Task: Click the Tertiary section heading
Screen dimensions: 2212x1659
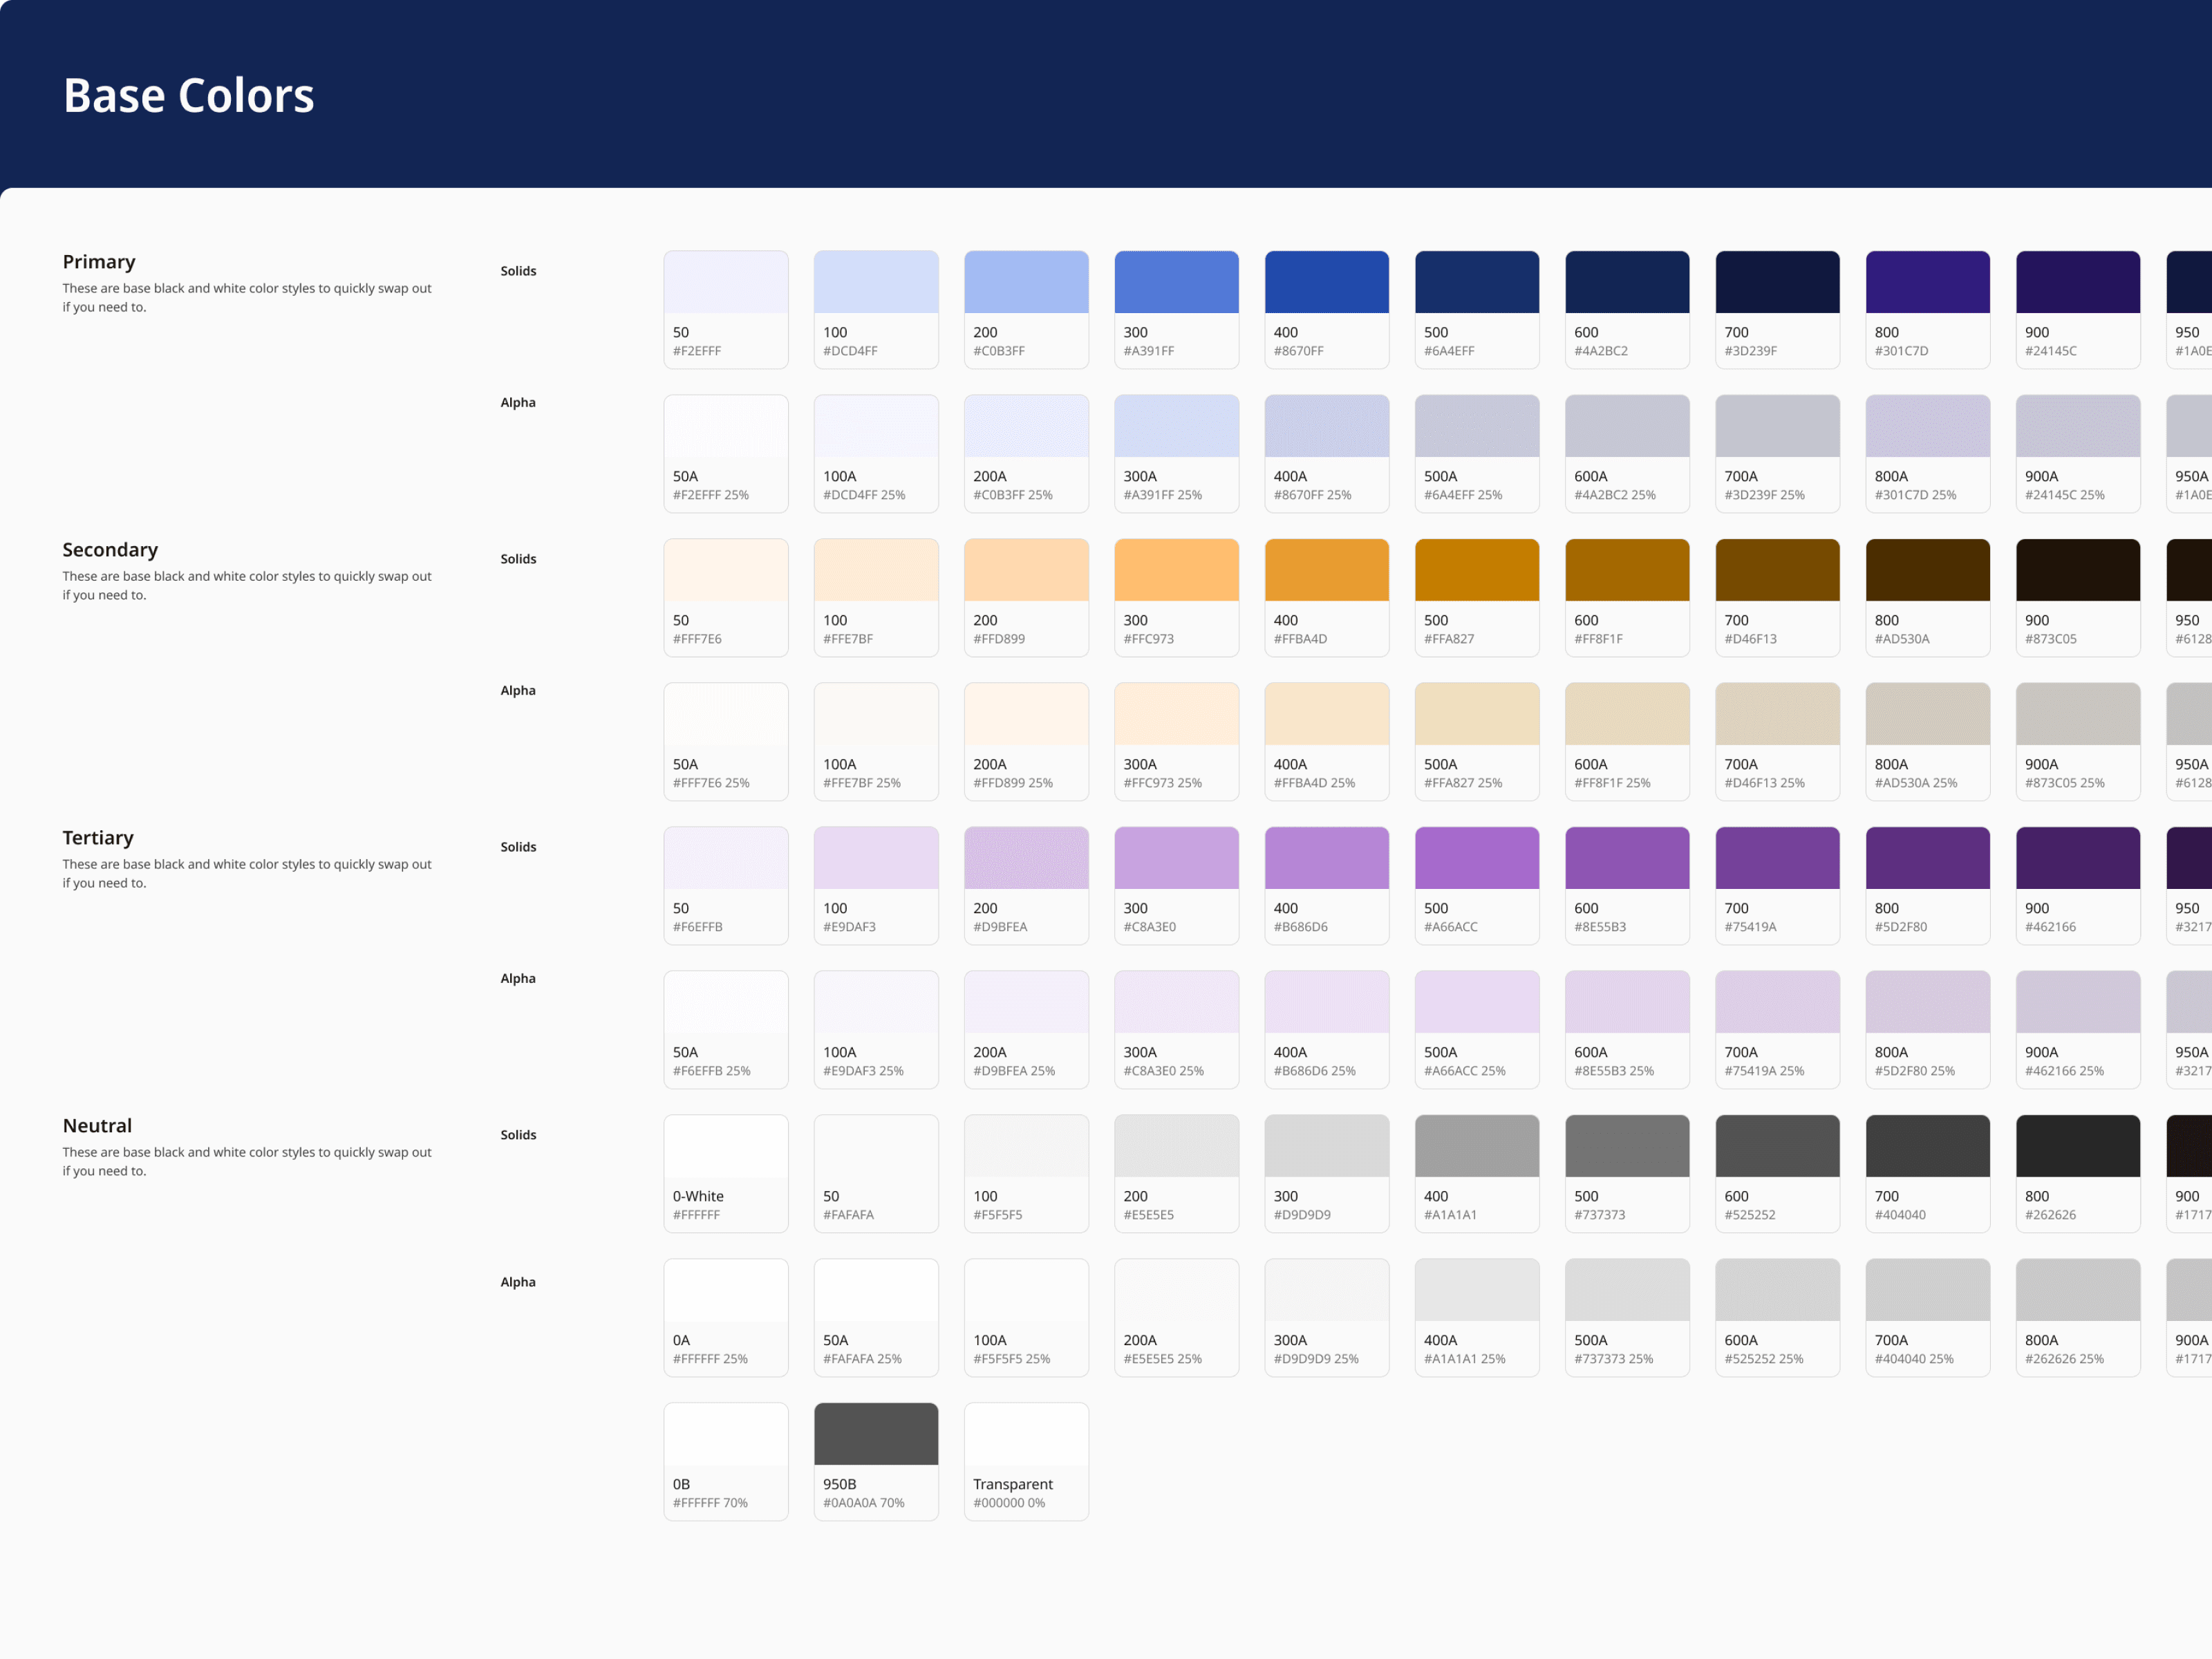Action: coord(98,838)
